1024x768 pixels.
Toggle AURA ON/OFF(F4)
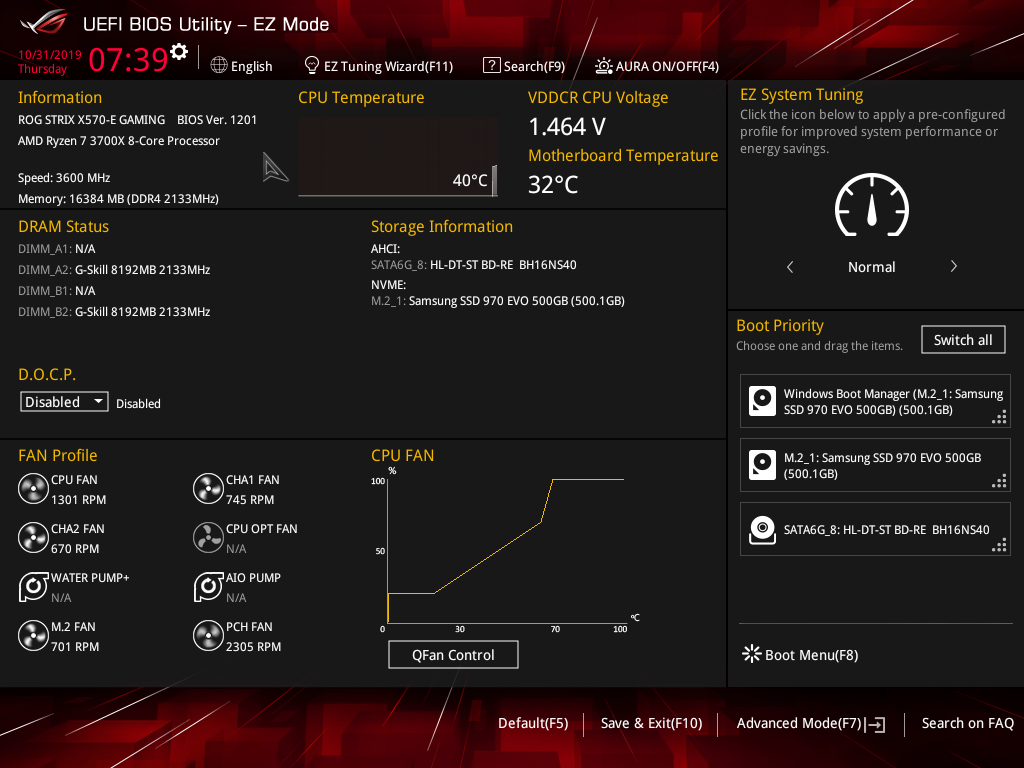pos(667,66)
